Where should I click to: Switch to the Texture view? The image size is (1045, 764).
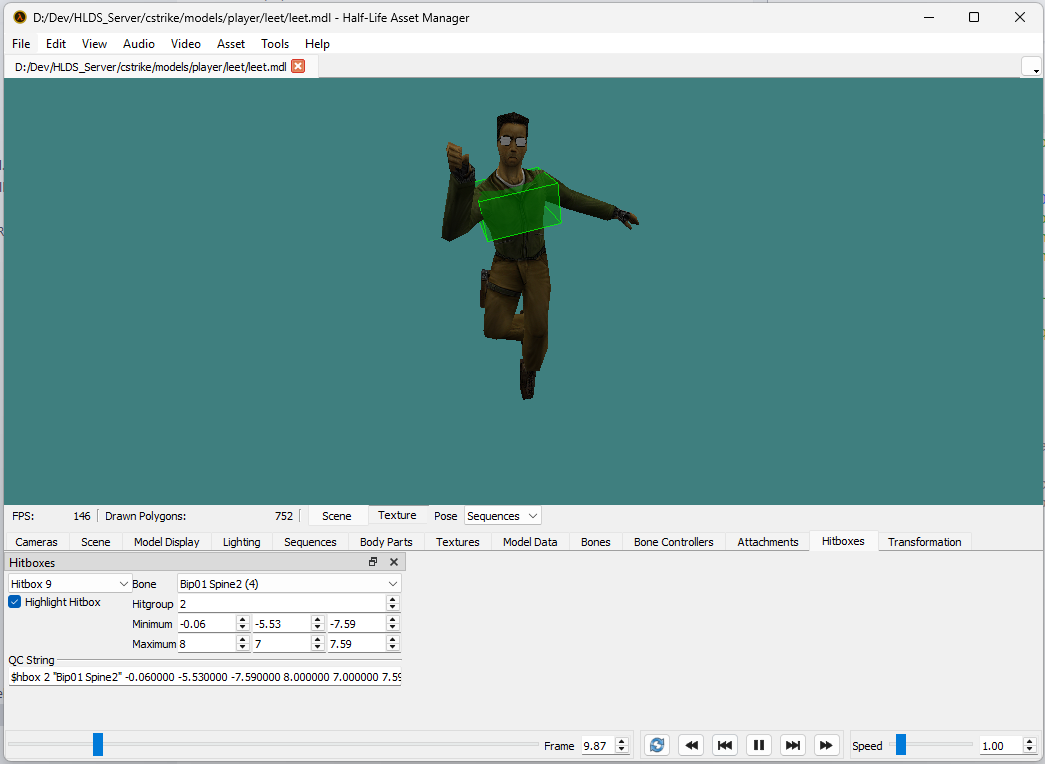[x=397, y=516]
